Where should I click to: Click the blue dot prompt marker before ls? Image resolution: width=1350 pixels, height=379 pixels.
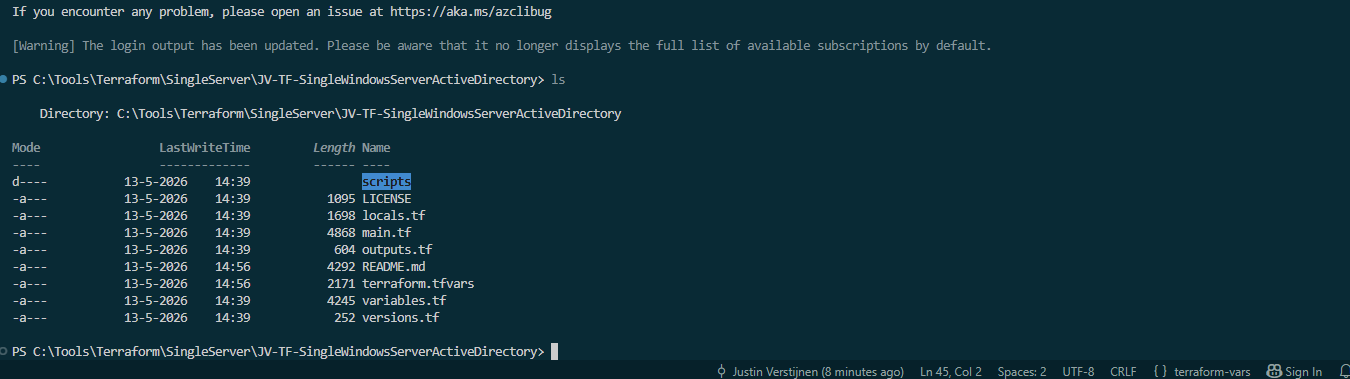[x=4, y=78]
